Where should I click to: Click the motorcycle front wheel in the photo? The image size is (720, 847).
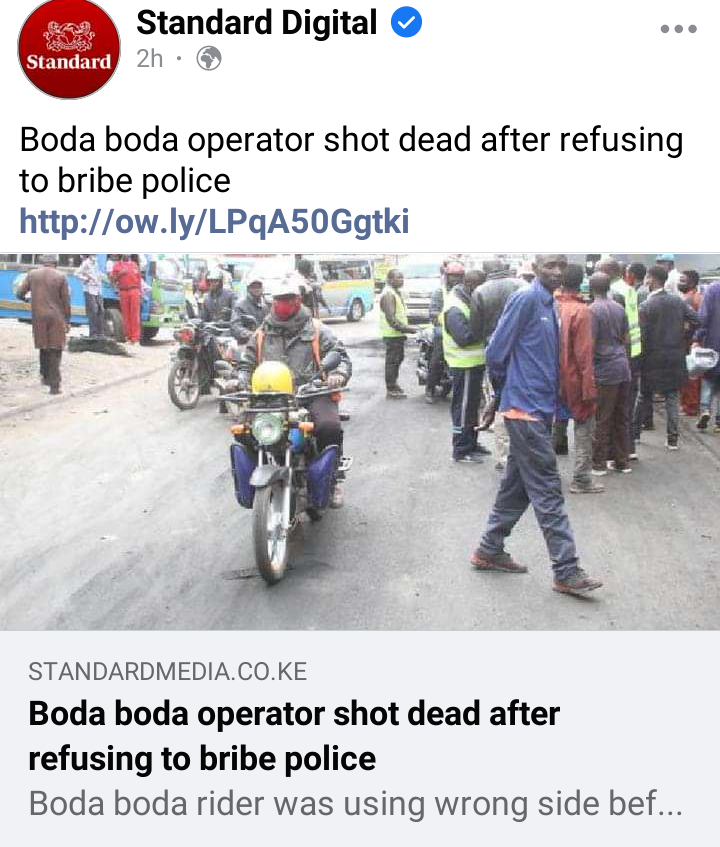[271, 532]
